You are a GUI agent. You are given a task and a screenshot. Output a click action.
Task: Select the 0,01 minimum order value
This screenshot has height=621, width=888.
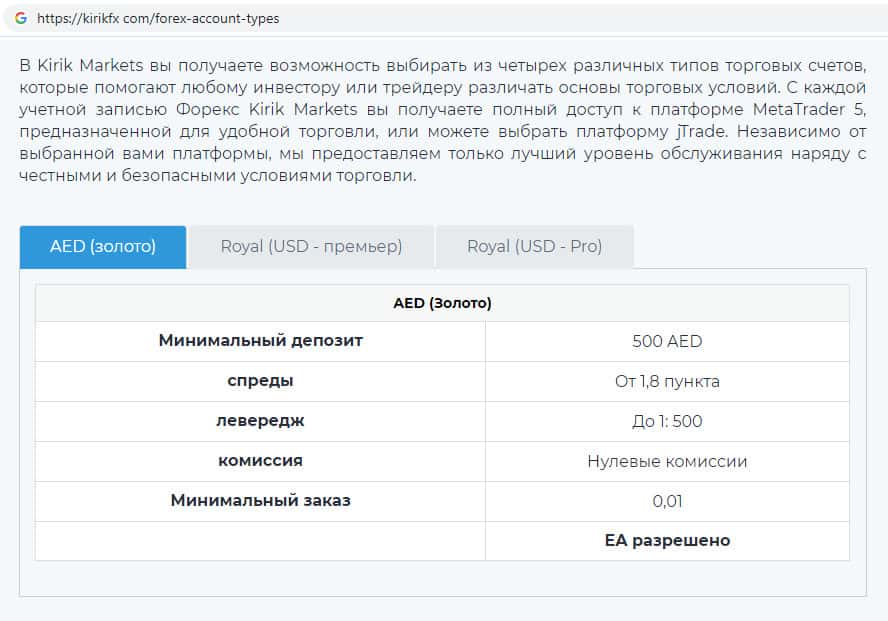(667, 501)
